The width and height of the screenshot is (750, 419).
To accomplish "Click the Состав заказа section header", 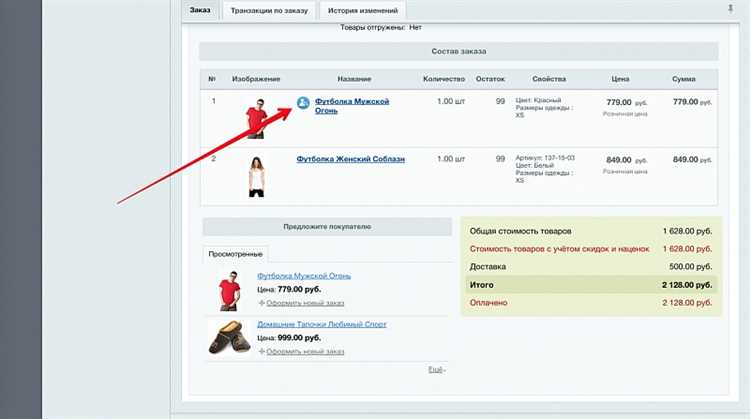I will pyautogui.click(x=459, y=51).
